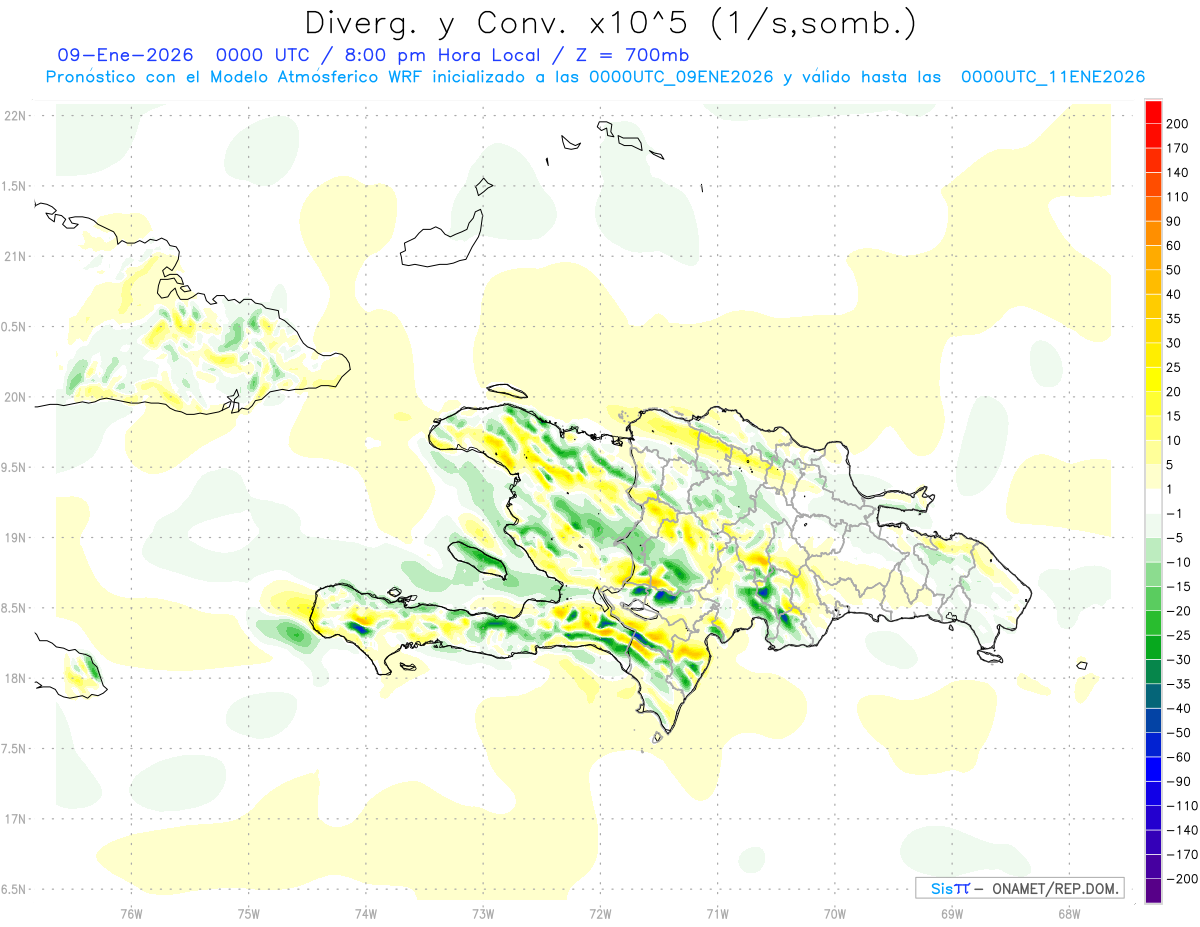Click the positive '25' color scale value
The width and height of the screenshot is (1200, 927).
pyautogui.click(x=1173, y=367)
